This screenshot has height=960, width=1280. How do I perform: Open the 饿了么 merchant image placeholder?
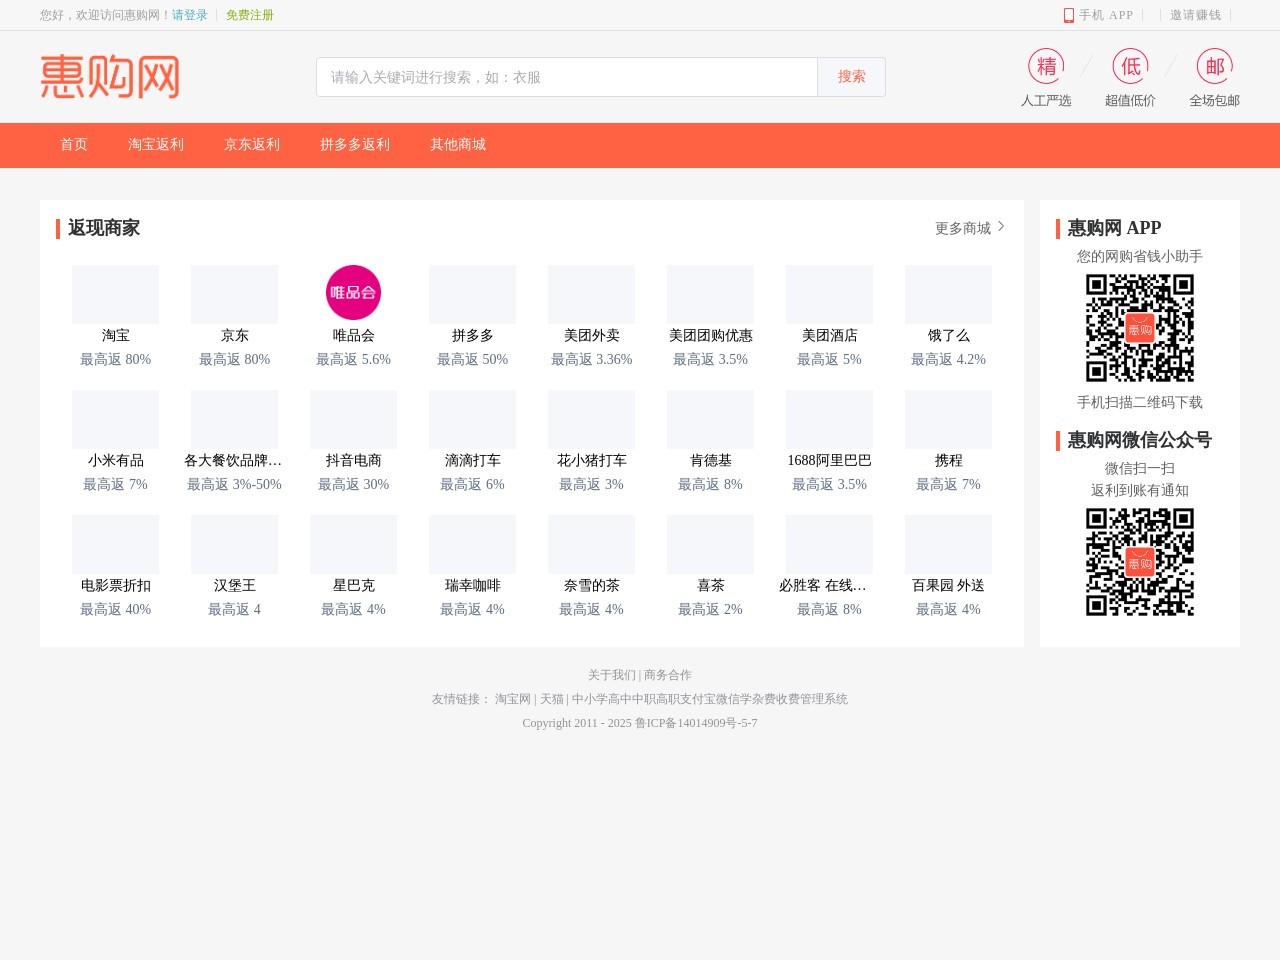[948, 294]
